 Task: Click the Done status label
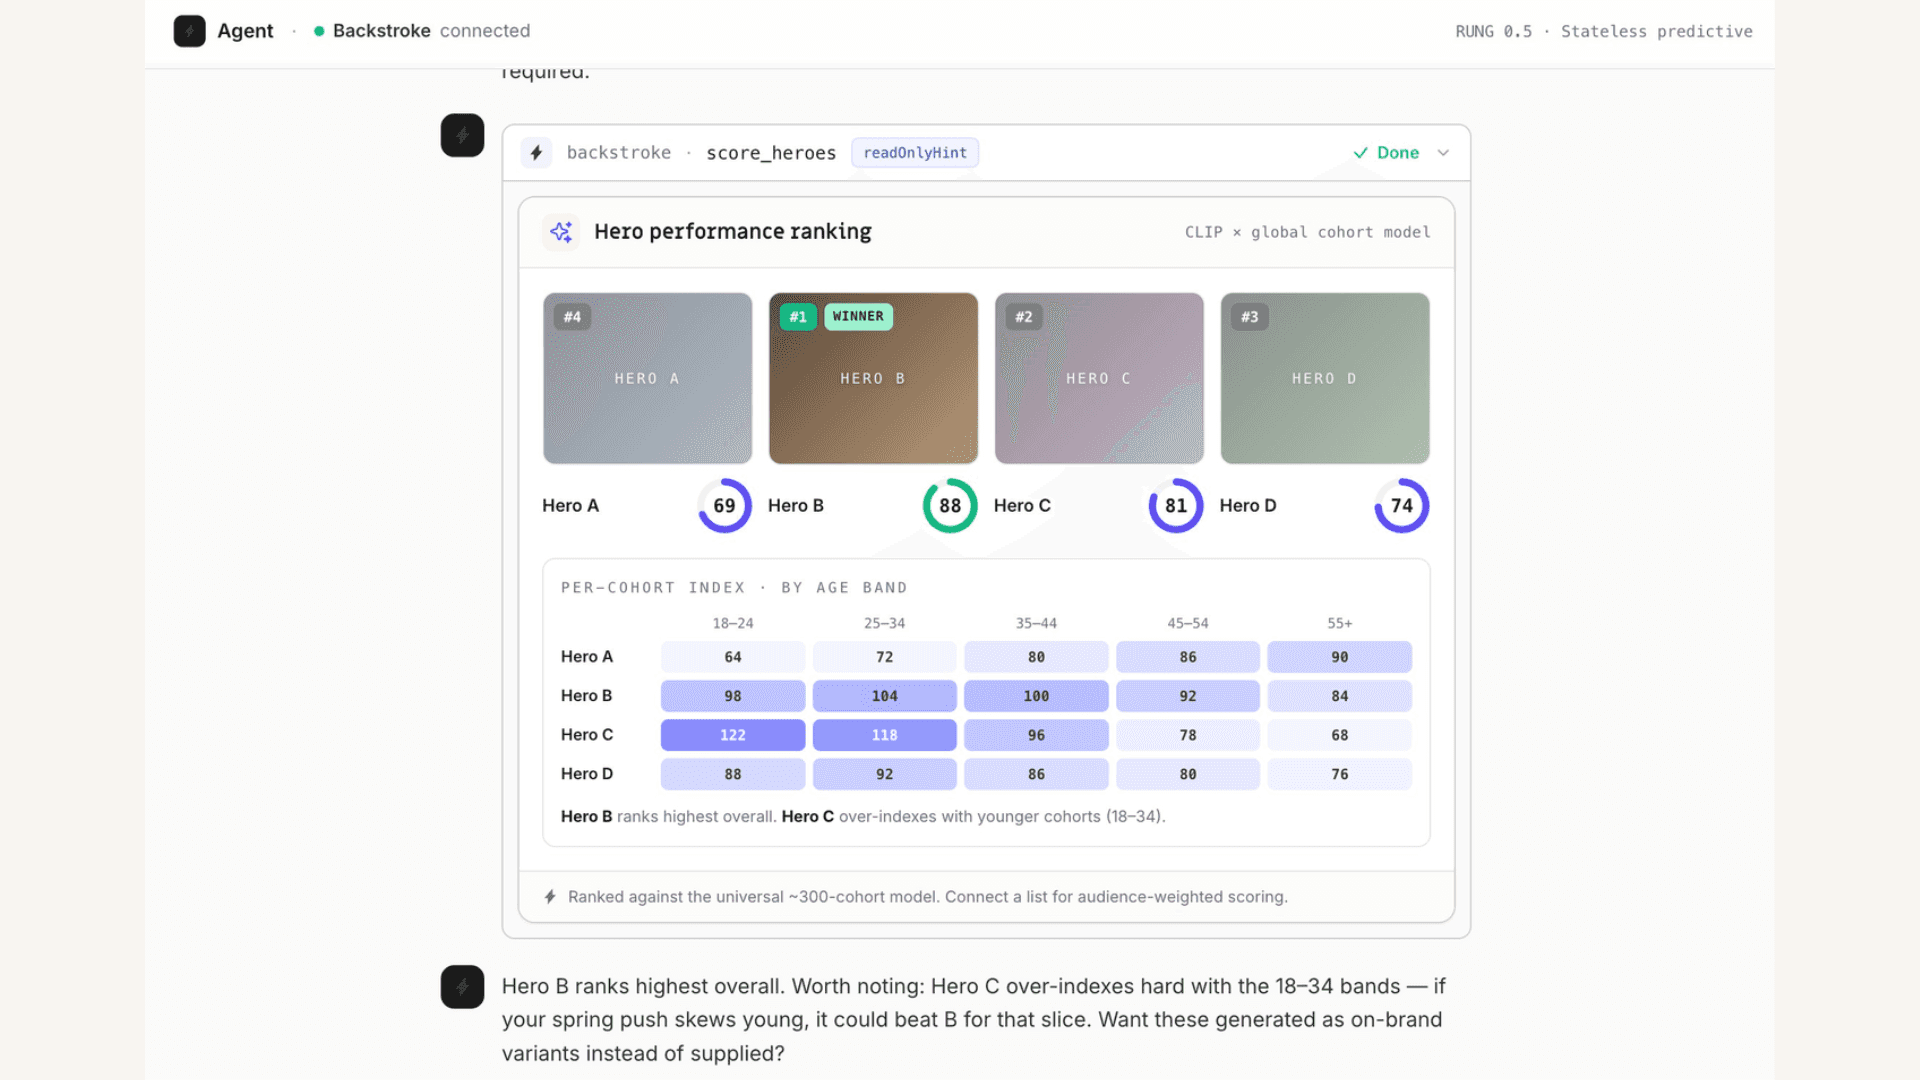1397,153
